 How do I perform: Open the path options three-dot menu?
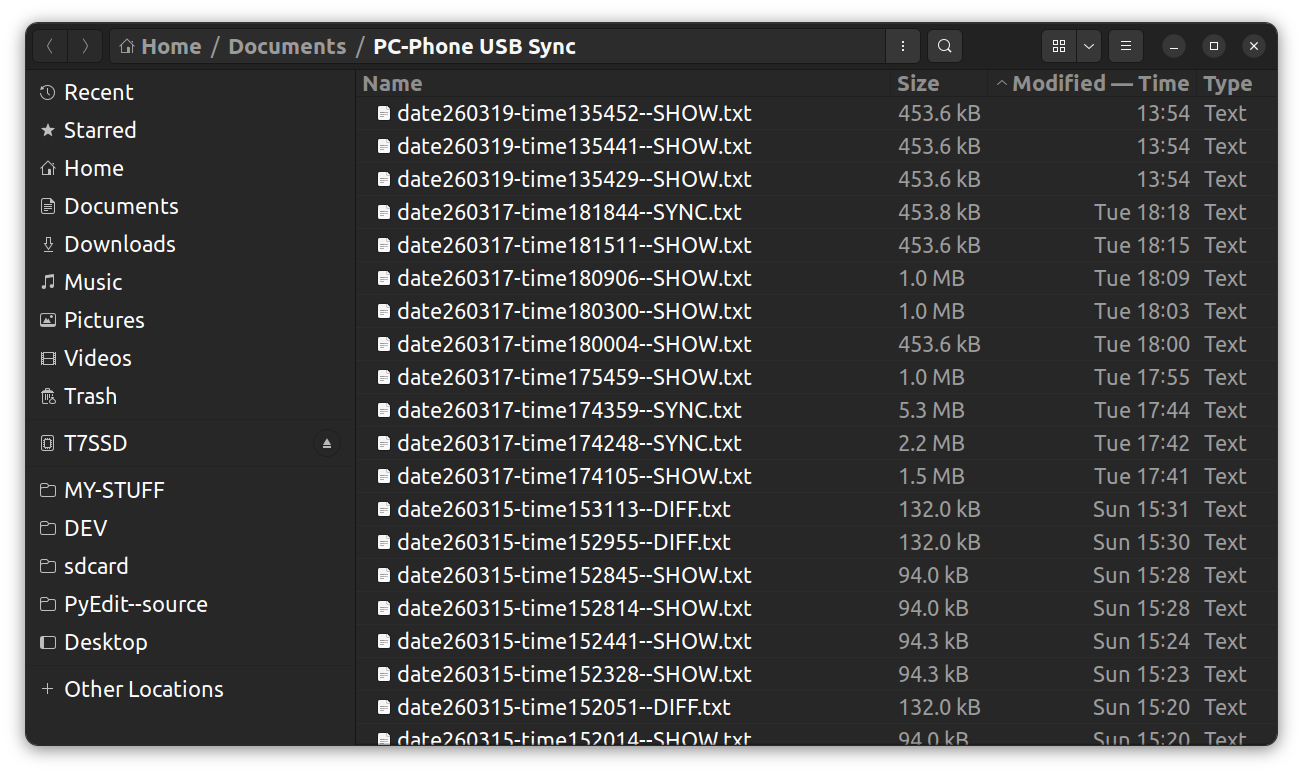[x=903, y=46]
